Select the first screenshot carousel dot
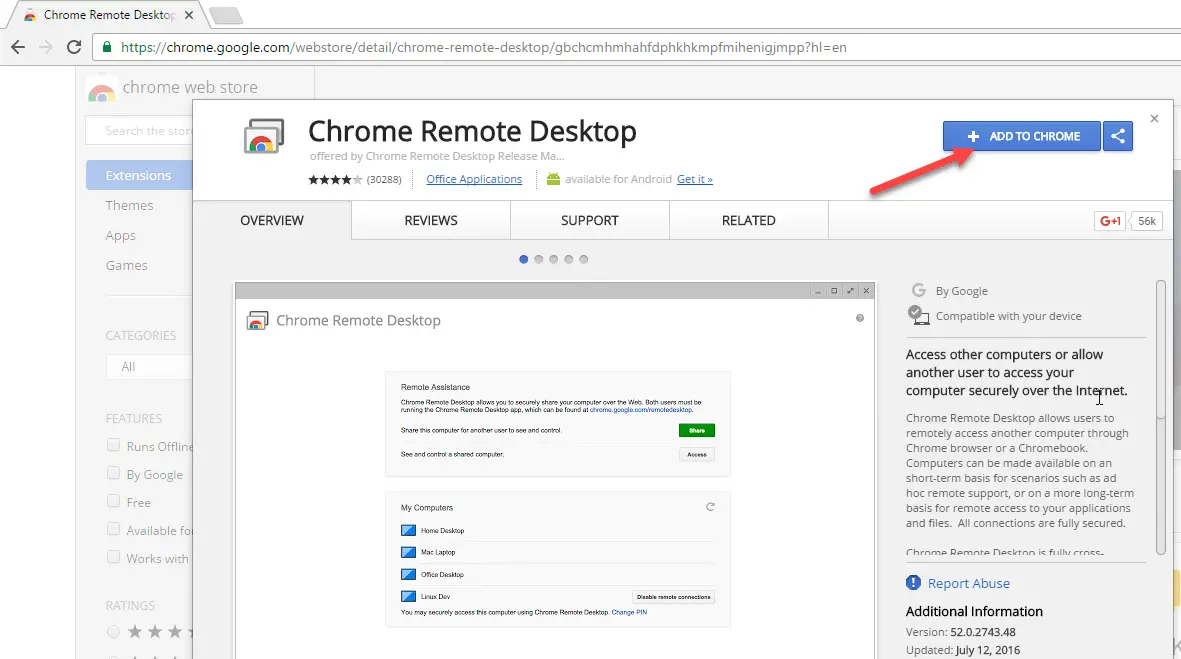 click(x=523, y=259)
